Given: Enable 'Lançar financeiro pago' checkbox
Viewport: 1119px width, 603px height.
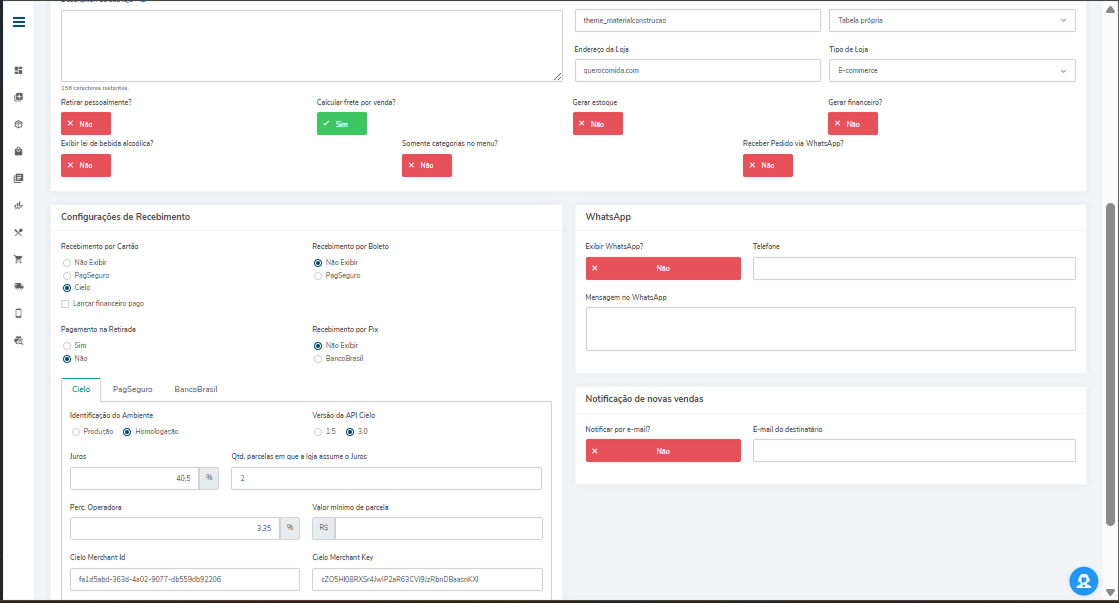Looking at the screenshot, I should point(66,304).
